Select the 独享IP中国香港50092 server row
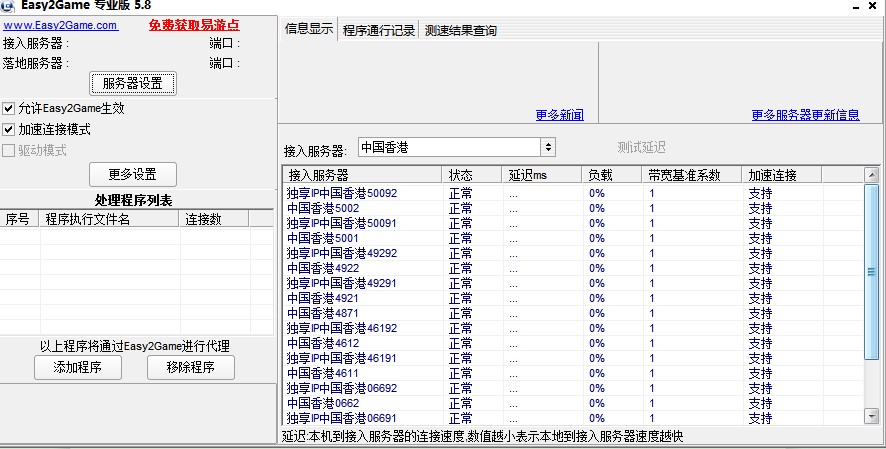The width and height of the screenshot is (886, 449). pyautogui.click(x=342, y=193)
